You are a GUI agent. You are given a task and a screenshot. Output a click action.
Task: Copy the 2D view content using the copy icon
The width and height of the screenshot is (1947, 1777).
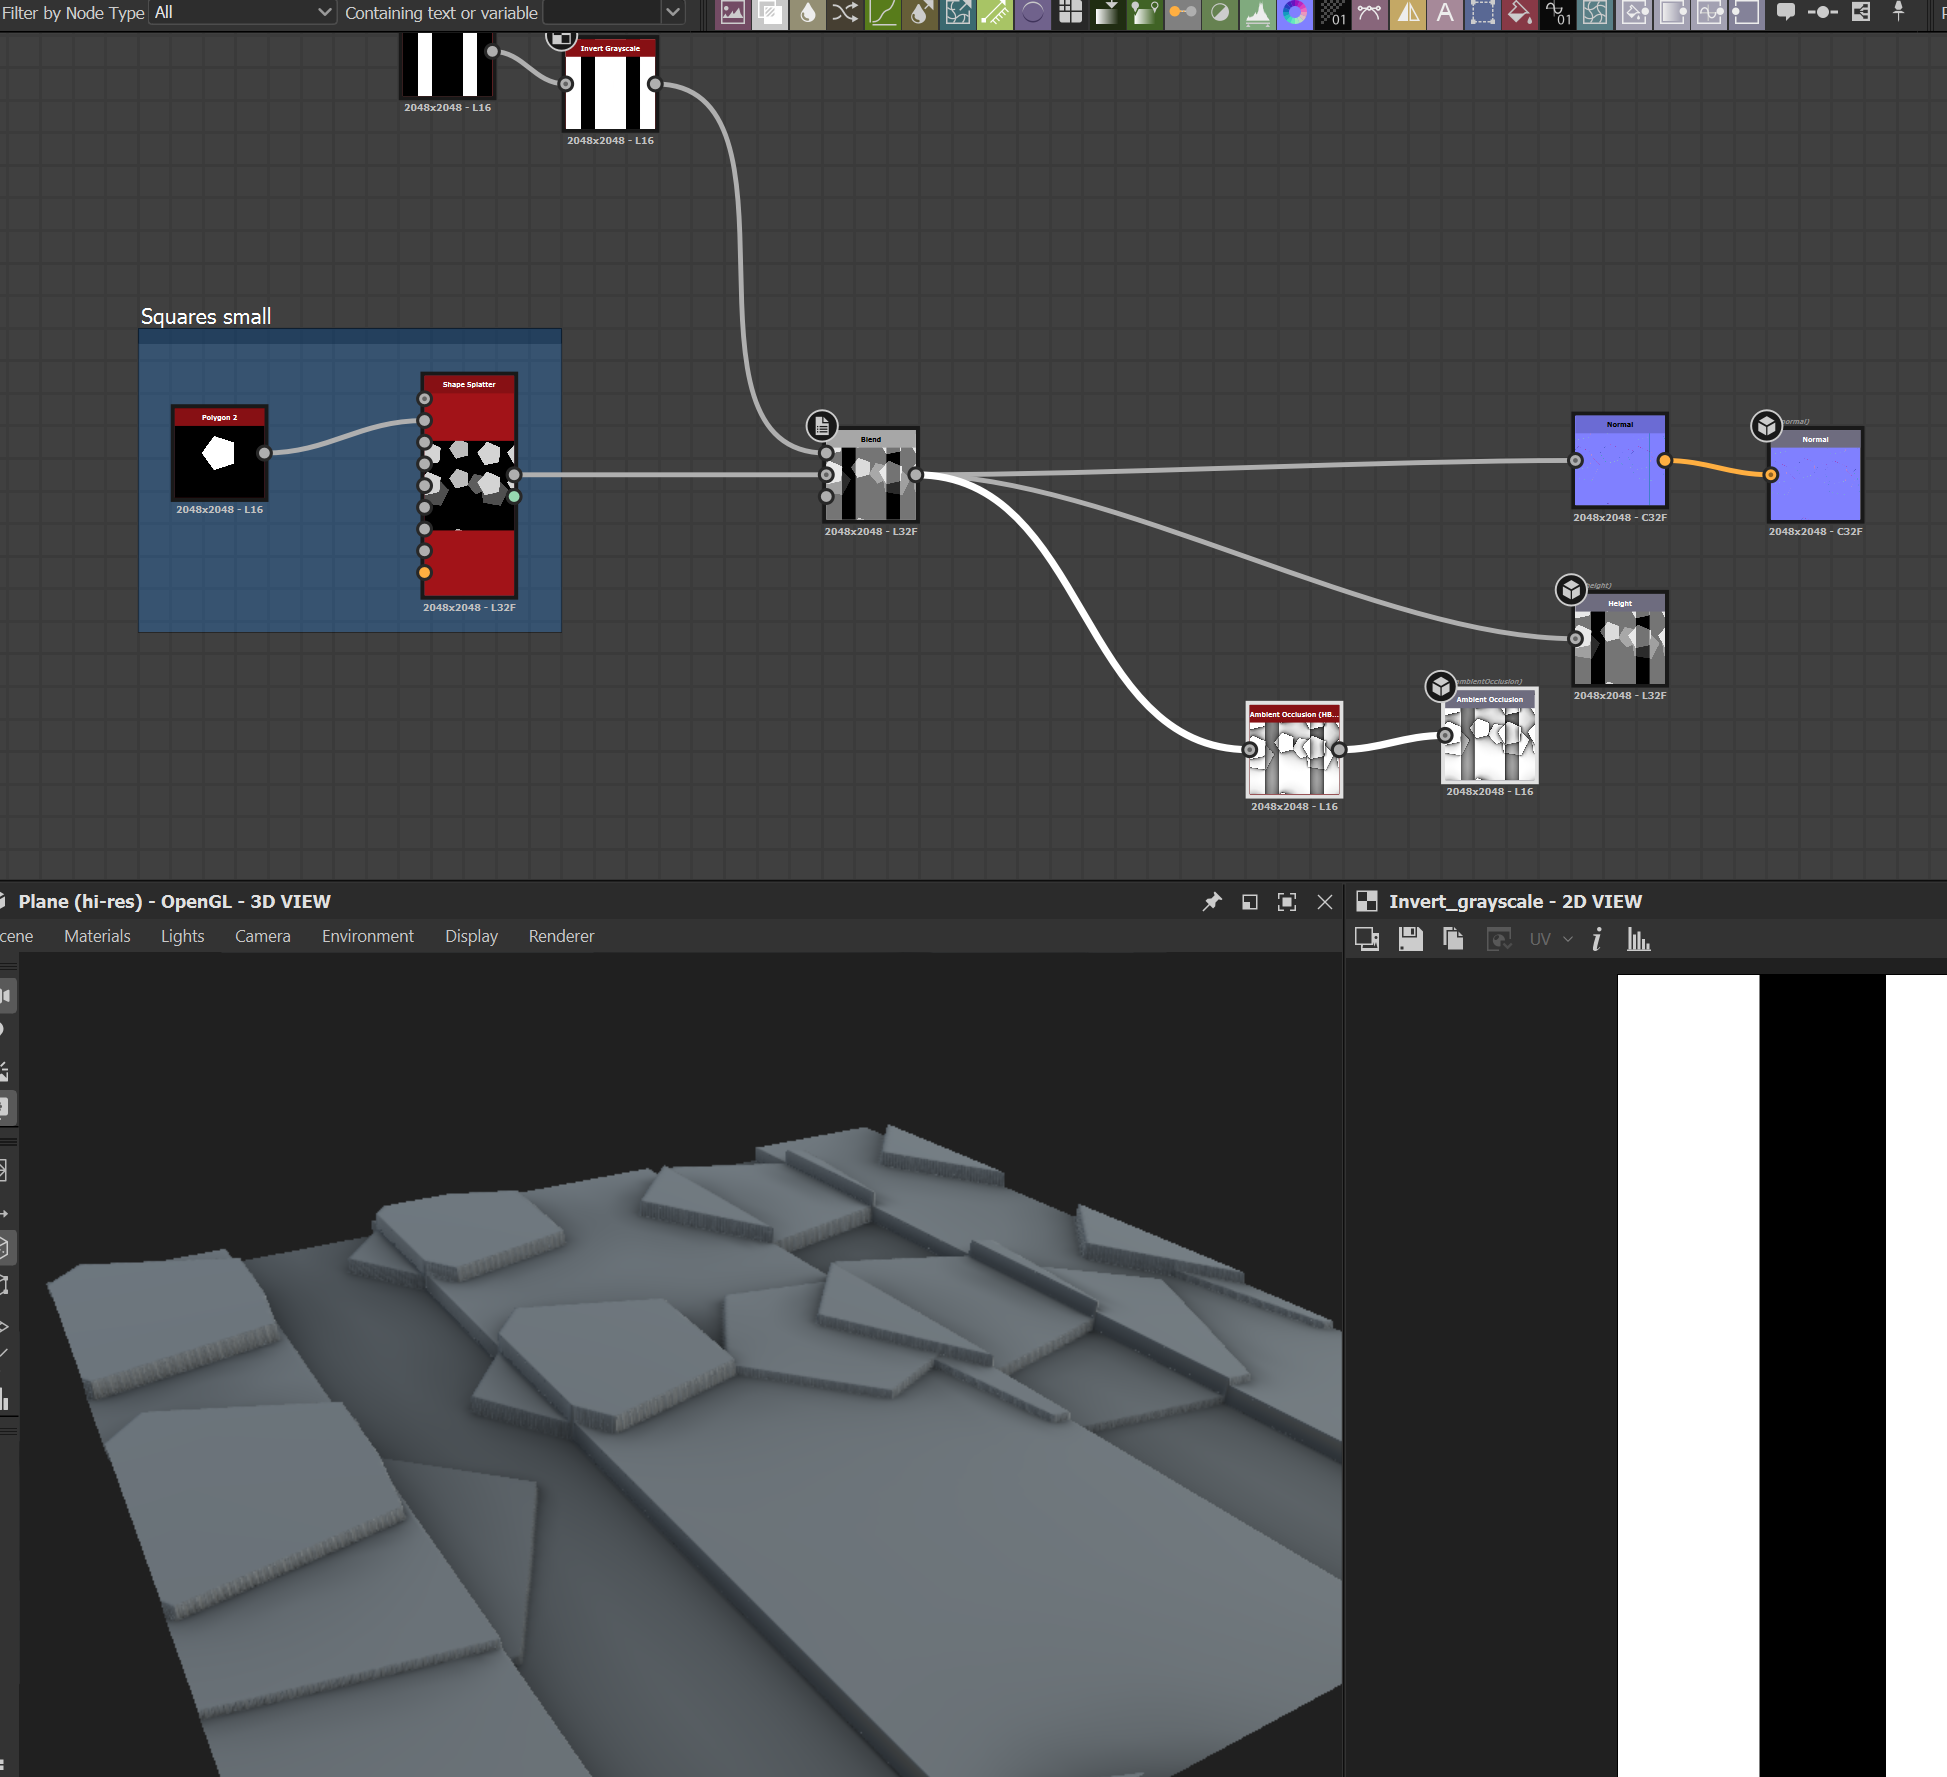(x=1452, y=939)
